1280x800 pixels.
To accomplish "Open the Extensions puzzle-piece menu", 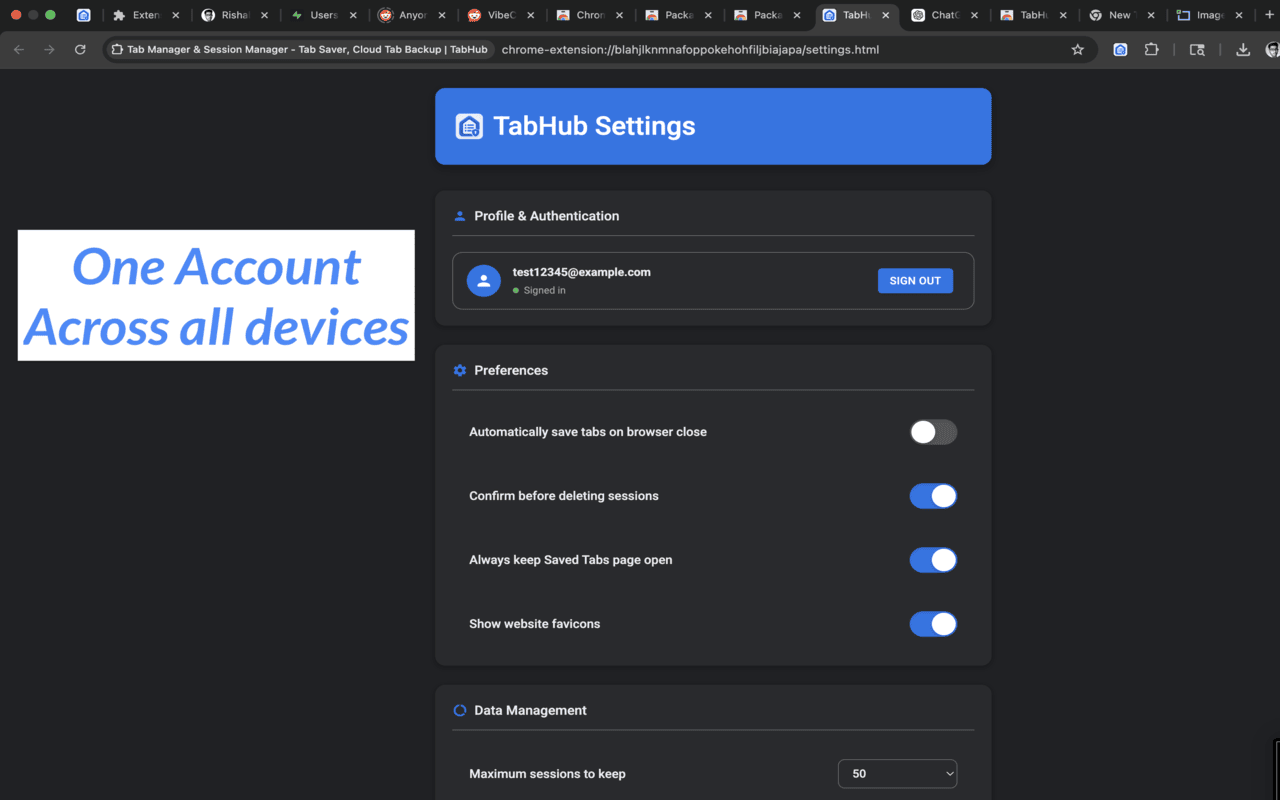I will click(x=1151, y=49).
